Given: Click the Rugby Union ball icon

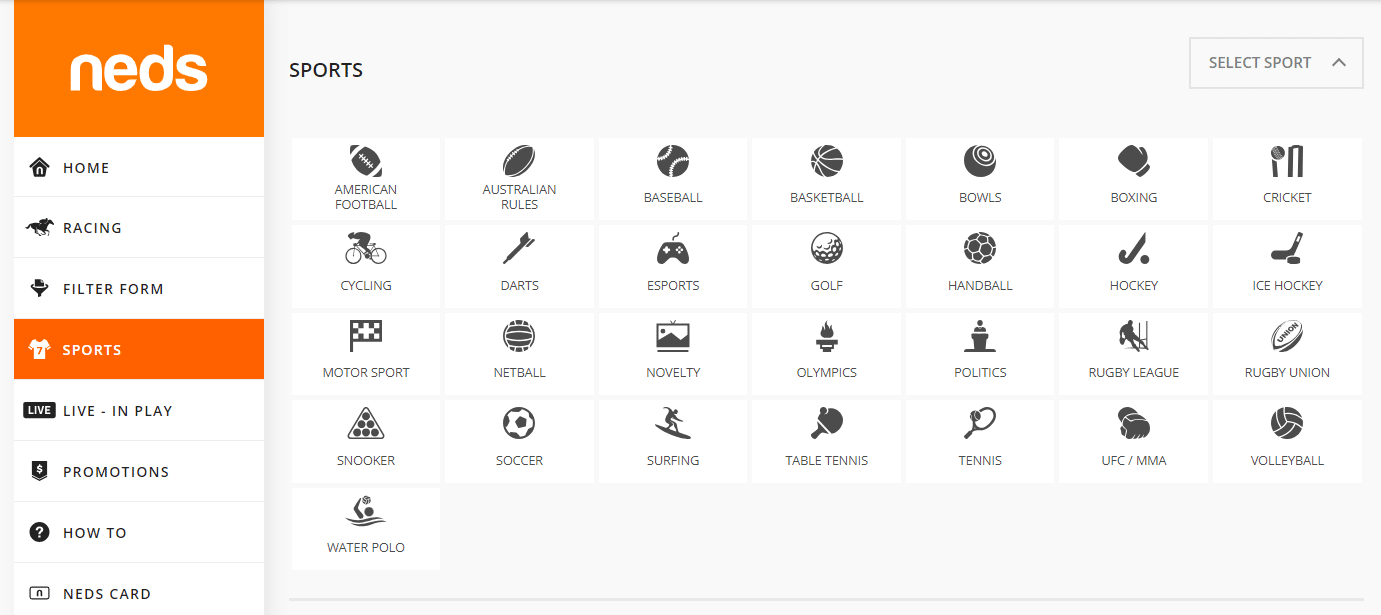Looking at the screenshot, I should click(1287, 334).
